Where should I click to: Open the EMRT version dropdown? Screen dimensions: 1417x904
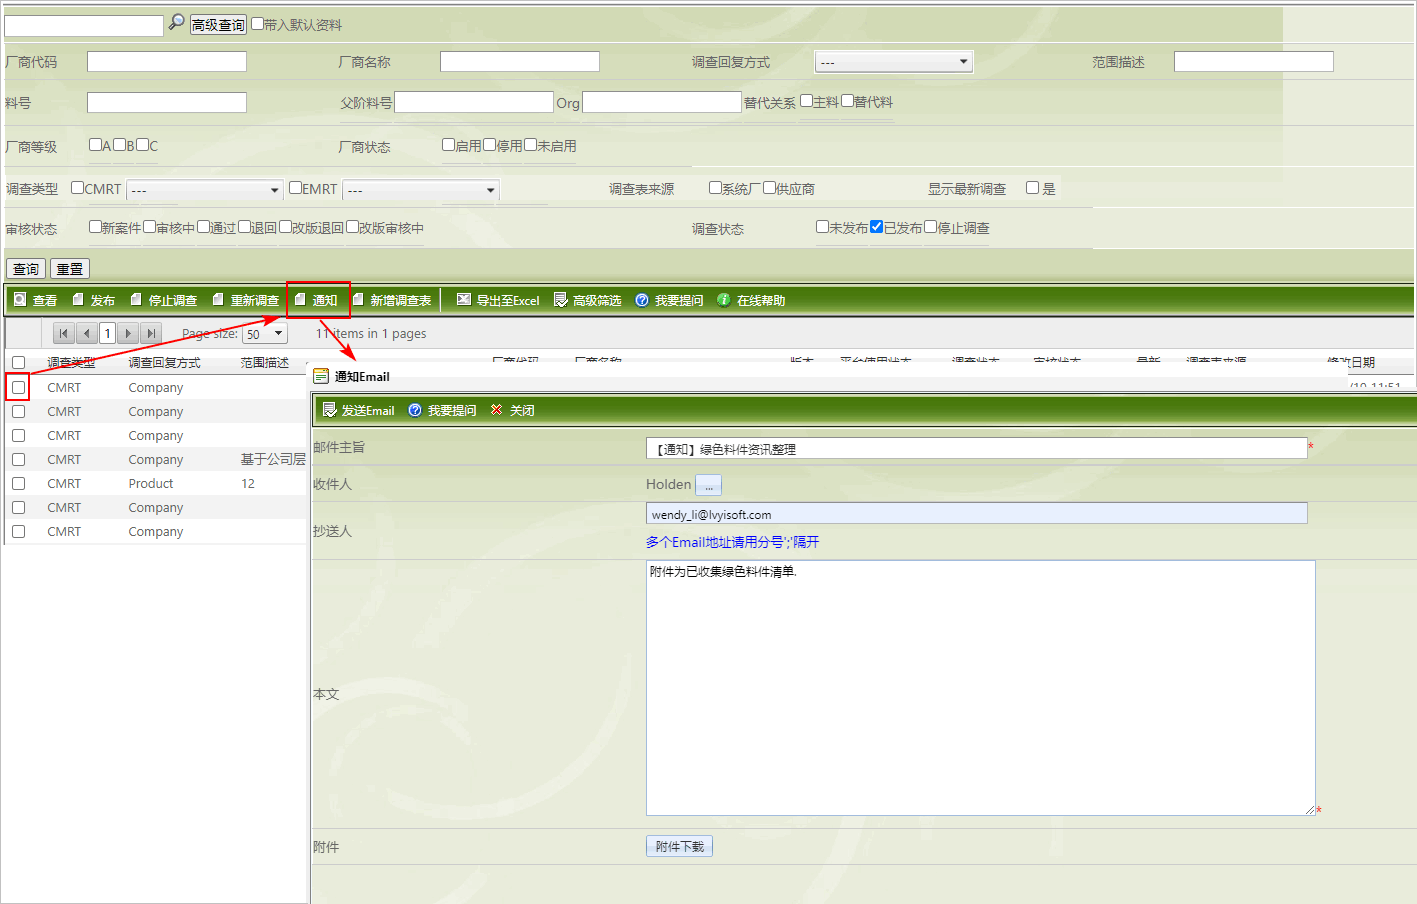point(420,190)
